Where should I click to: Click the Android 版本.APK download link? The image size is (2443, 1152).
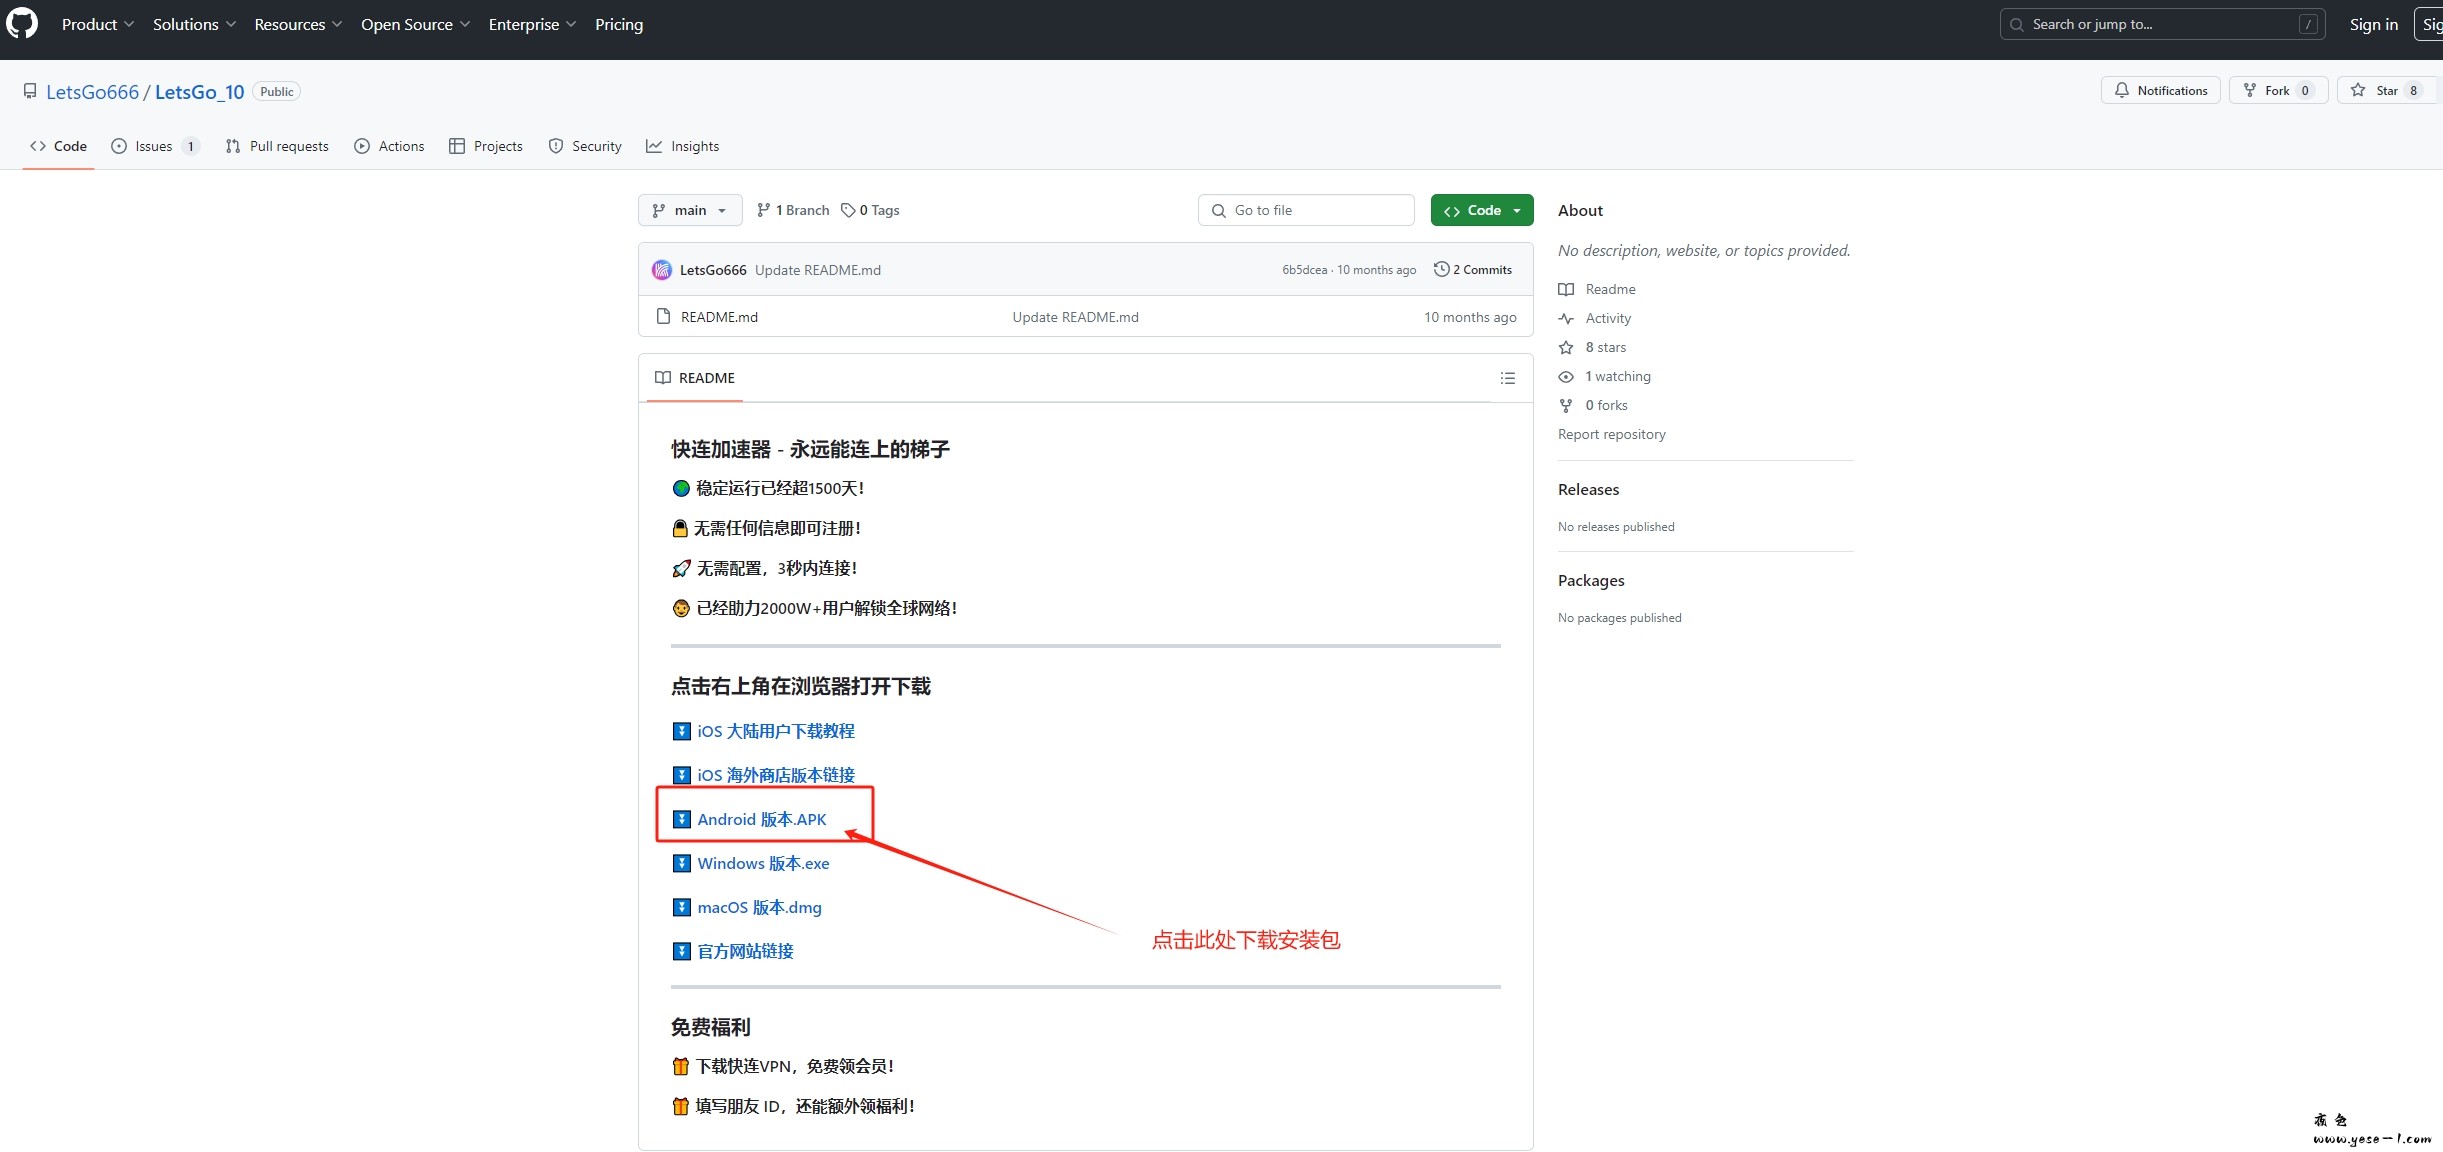click(761, 819)
